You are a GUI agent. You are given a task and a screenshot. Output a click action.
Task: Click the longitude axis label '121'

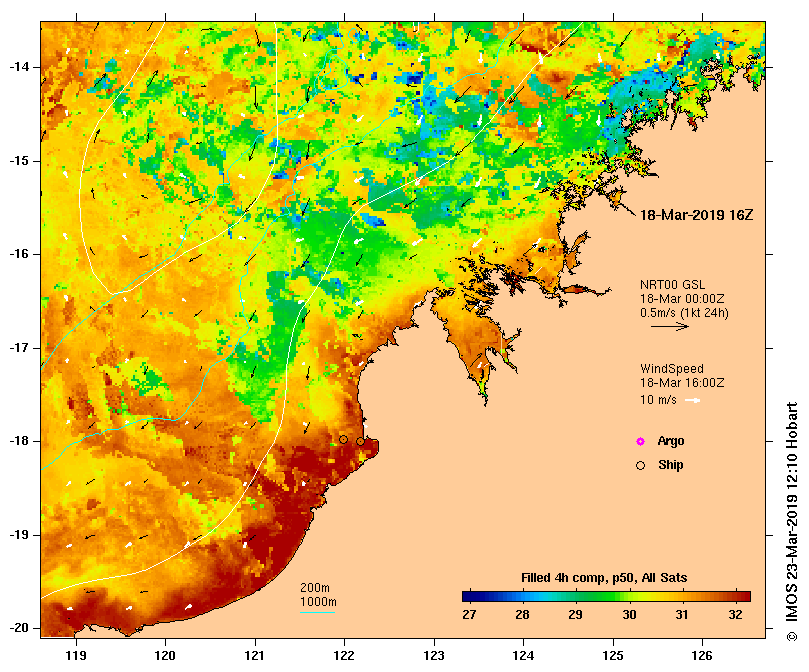click(254, 656)
